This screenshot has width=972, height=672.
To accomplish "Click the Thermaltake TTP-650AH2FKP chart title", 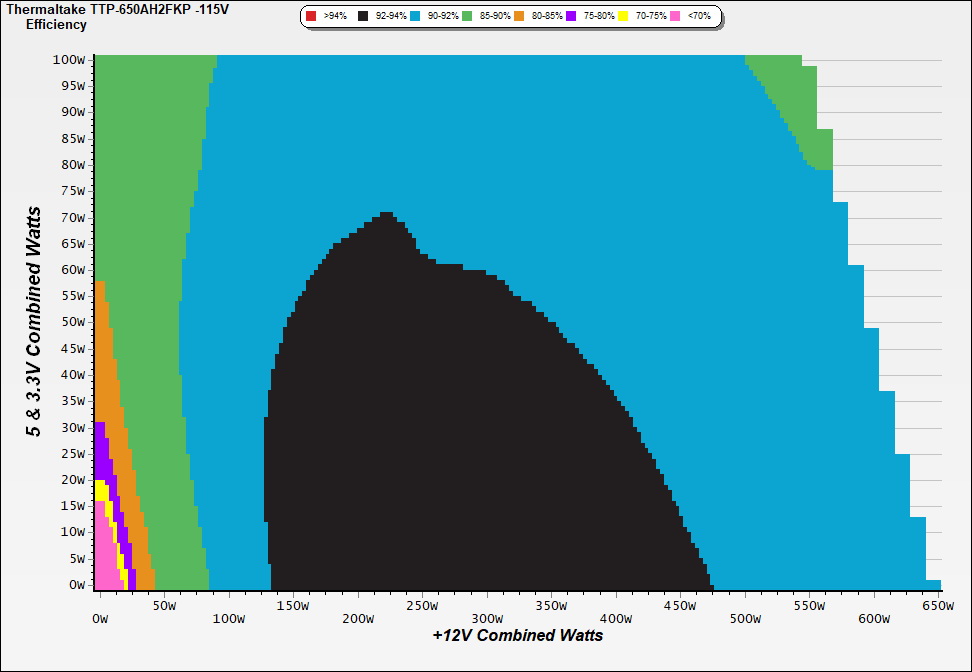I will [x=110, y=9].
